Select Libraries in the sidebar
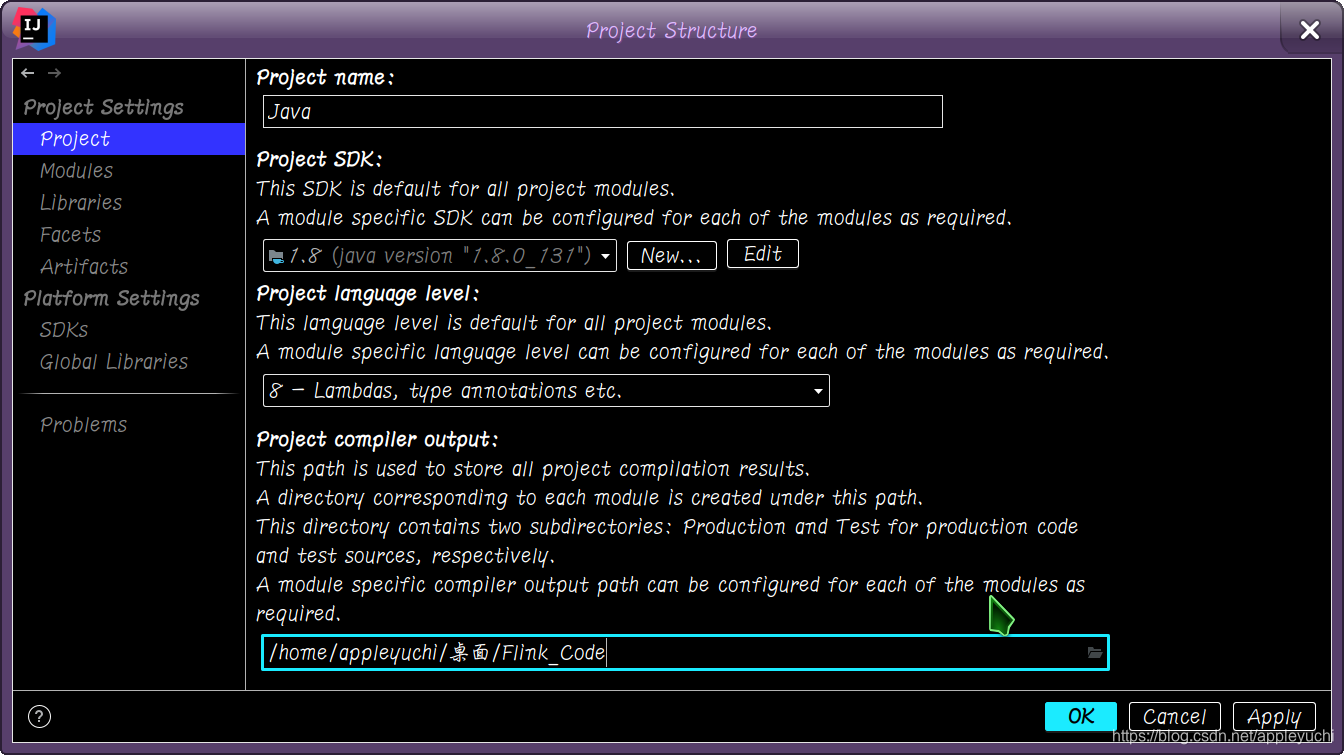This screenshot has height=755, width=1344. click(80, 203)
